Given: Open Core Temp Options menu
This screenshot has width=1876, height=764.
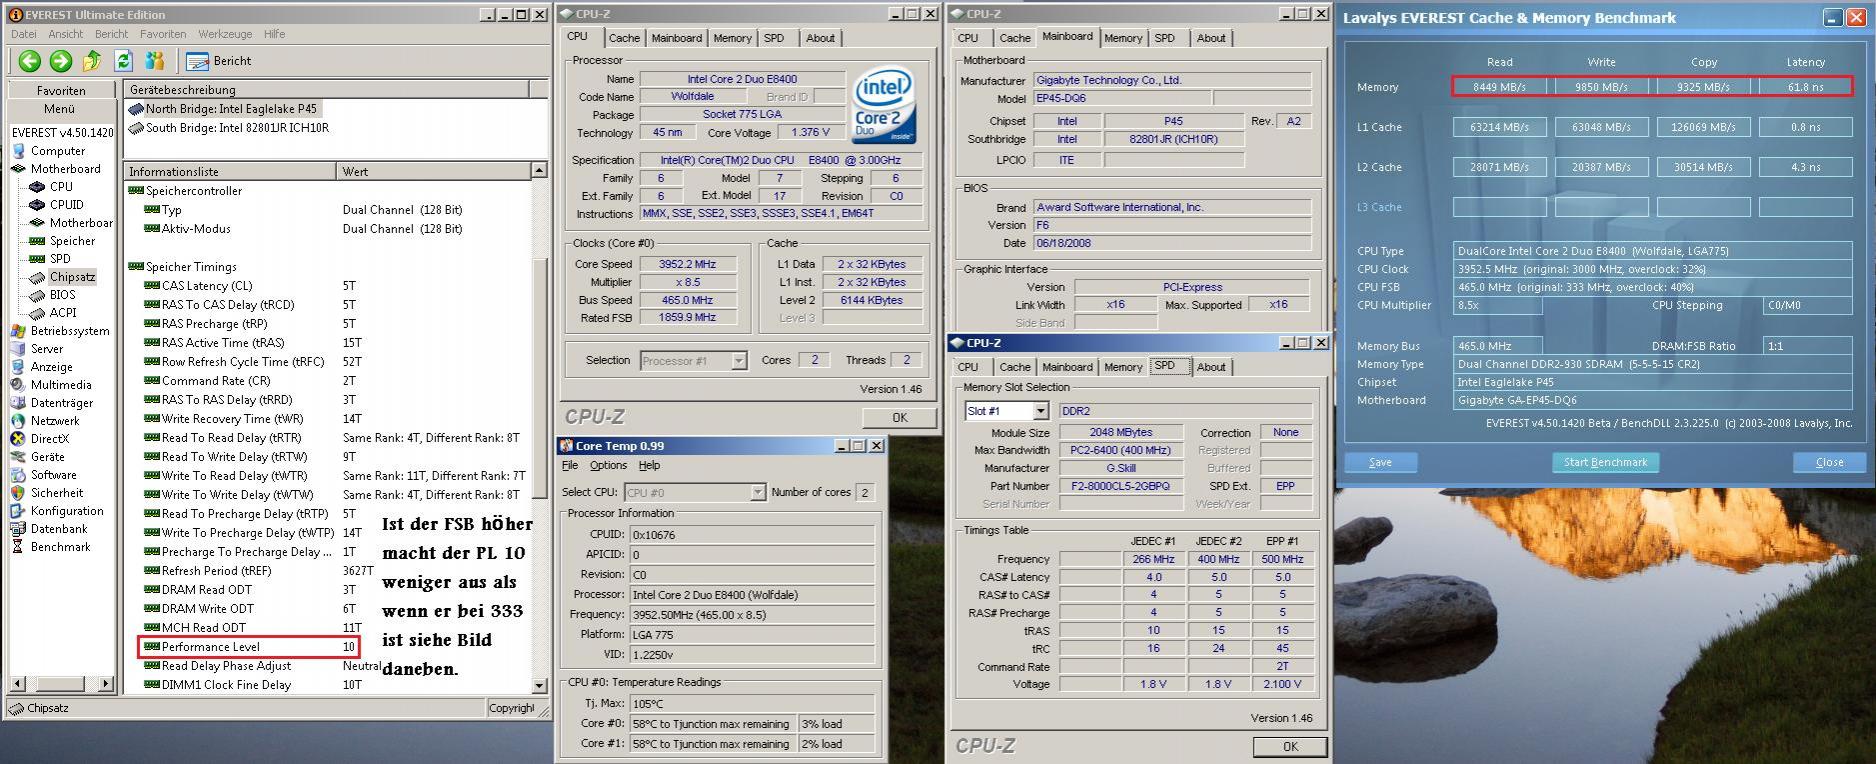Looking at the screenshot, I should (608, 465).
